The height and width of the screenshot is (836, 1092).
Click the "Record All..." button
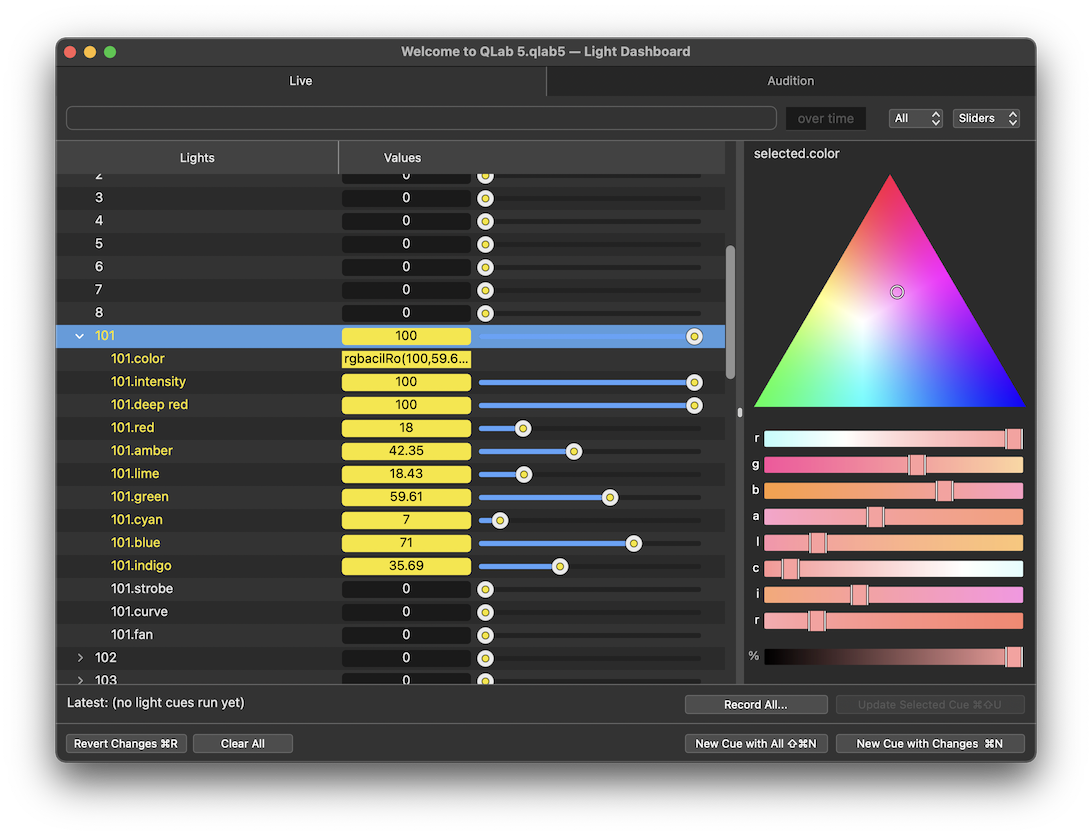pos(755,704)
